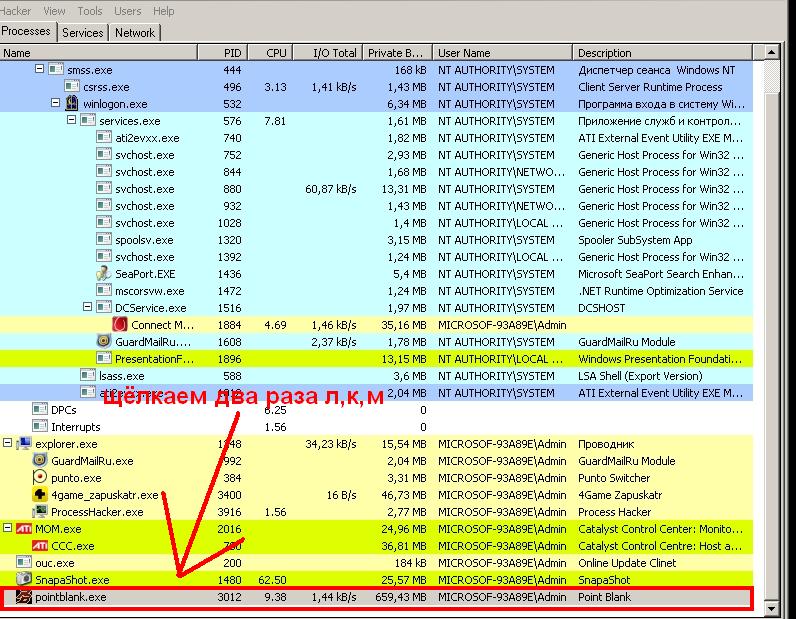Select the Processes tab
This screenshot has height=619, width=796.
point(27,31)
